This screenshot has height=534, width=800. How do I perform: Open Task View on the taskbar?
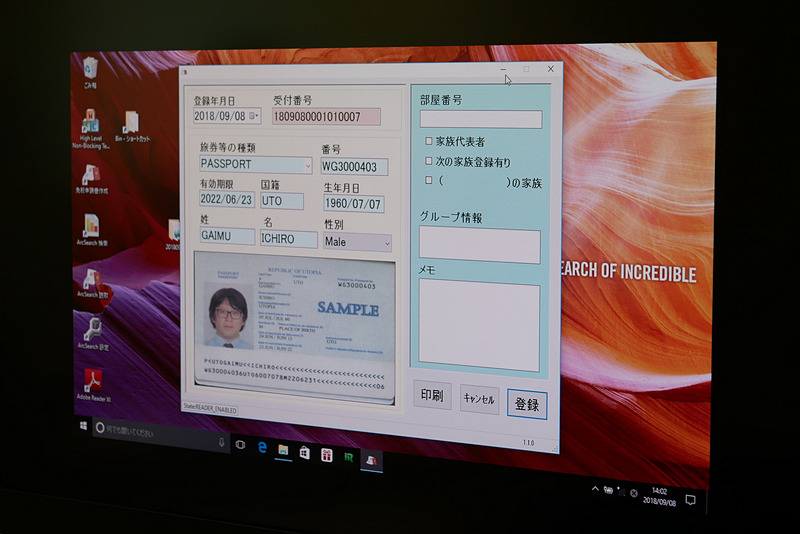pos(240,445)
